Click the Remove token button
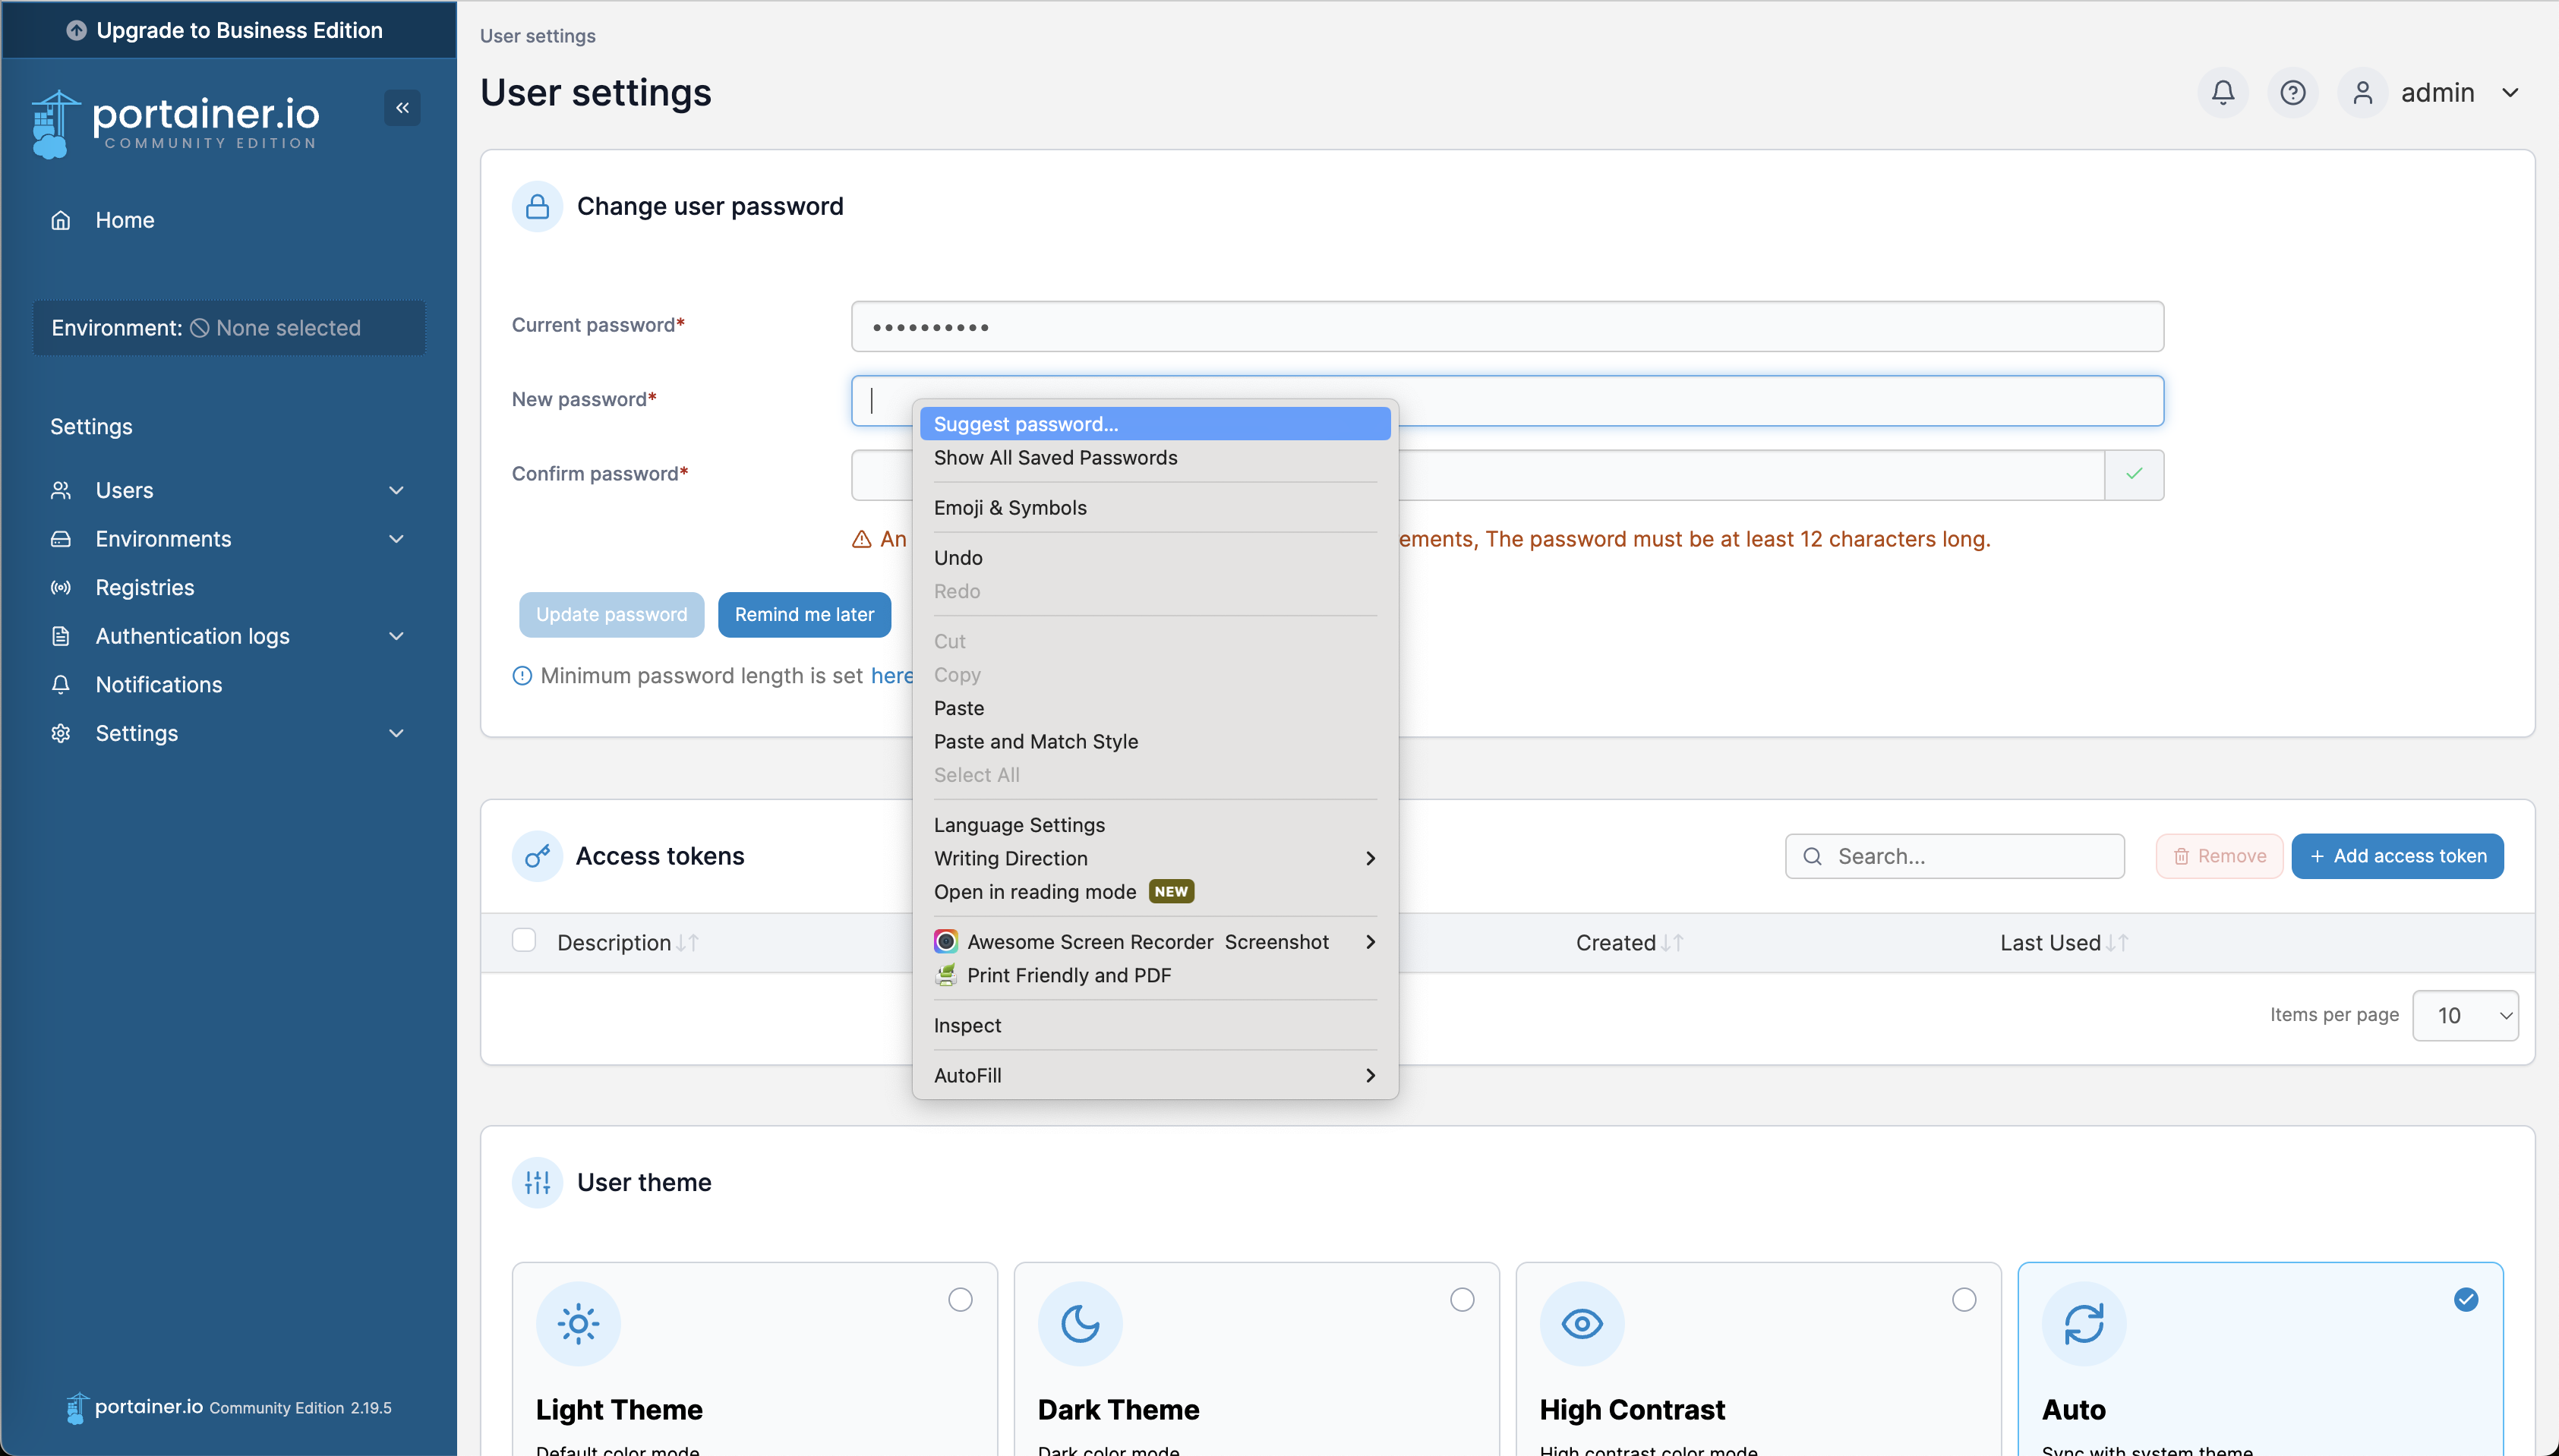 pos(2219,856)
